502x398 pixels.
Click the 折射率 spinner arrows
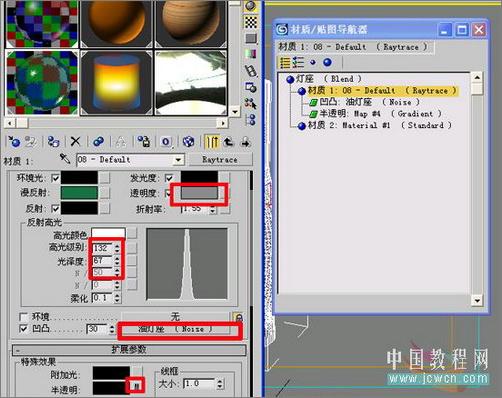pyautogui.click(x=213, y=210)
